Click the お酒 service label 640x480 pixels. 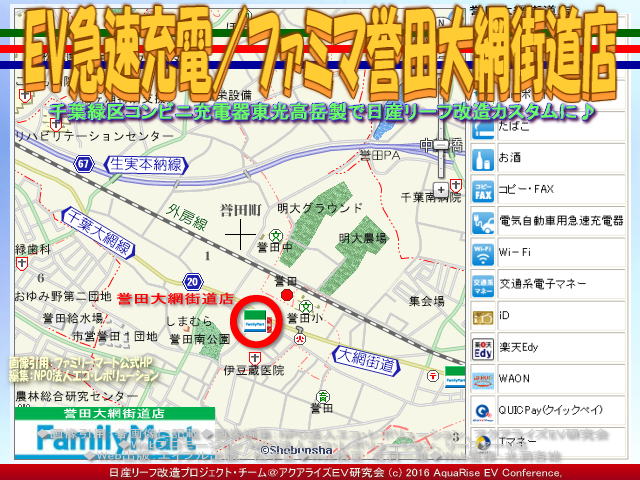[x=510, y=158]
